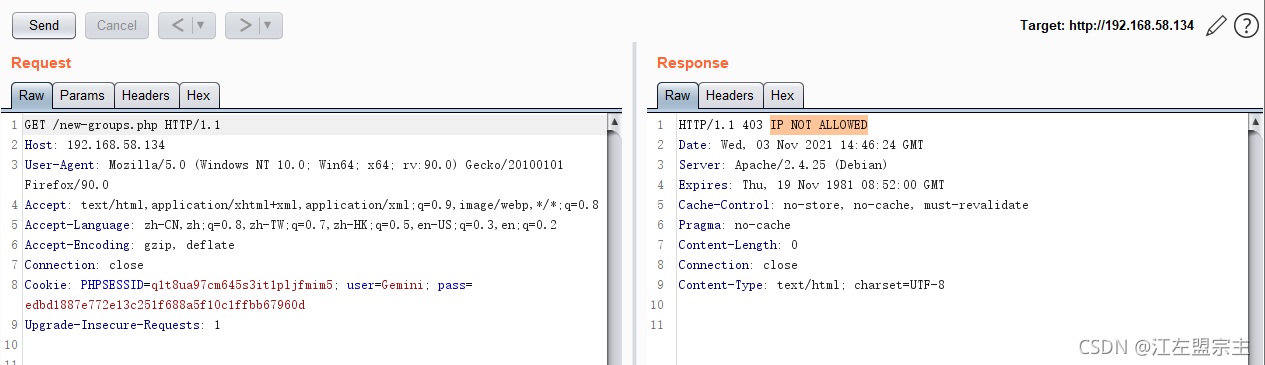Click the Accept header line
Screen dimensions: 1265x365
click(311, 205)
